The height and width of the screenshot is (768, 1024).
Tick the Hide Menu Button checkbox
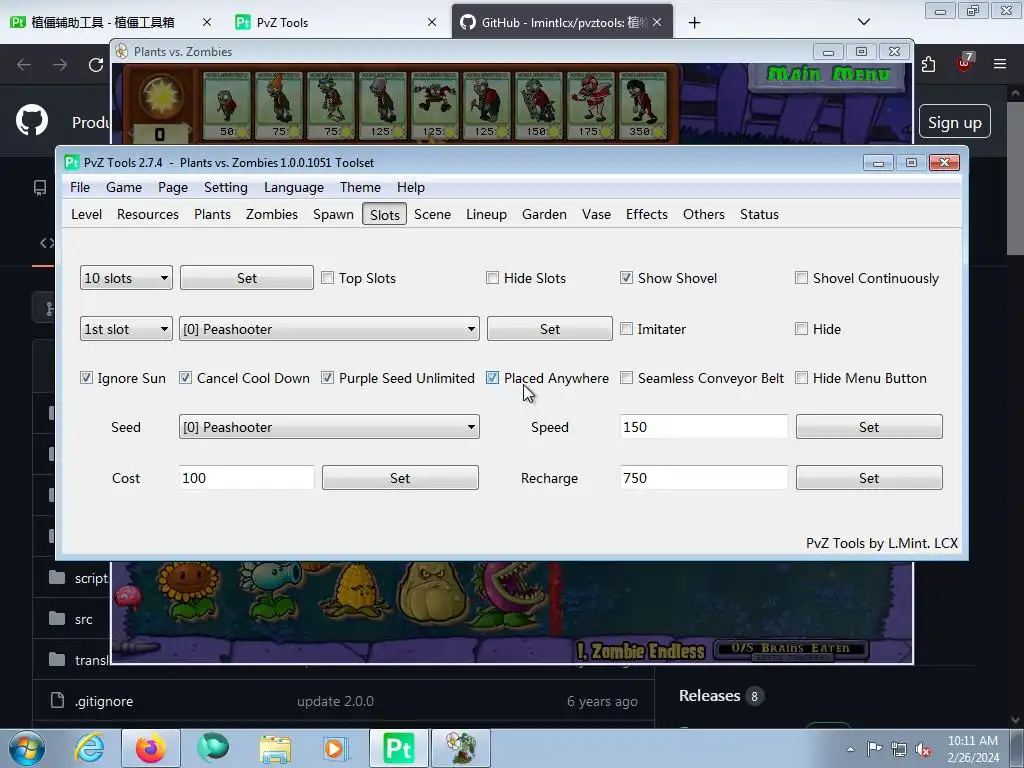[801, 378]
